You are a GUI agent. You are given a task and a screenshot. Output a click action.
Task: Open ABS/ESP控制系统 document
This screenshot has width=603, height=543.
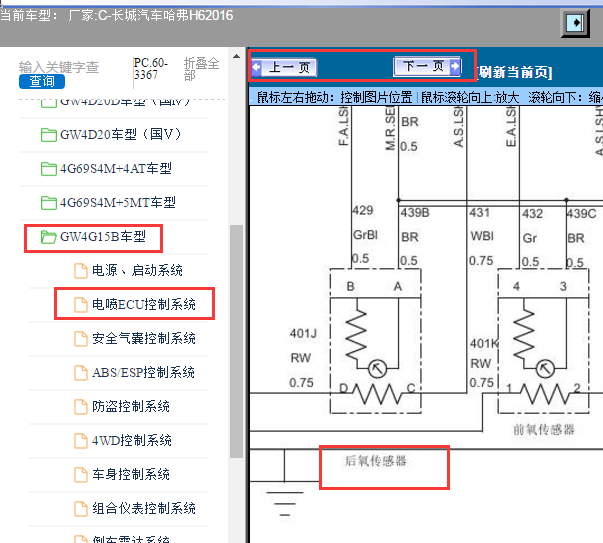click(x=143, y=372)
